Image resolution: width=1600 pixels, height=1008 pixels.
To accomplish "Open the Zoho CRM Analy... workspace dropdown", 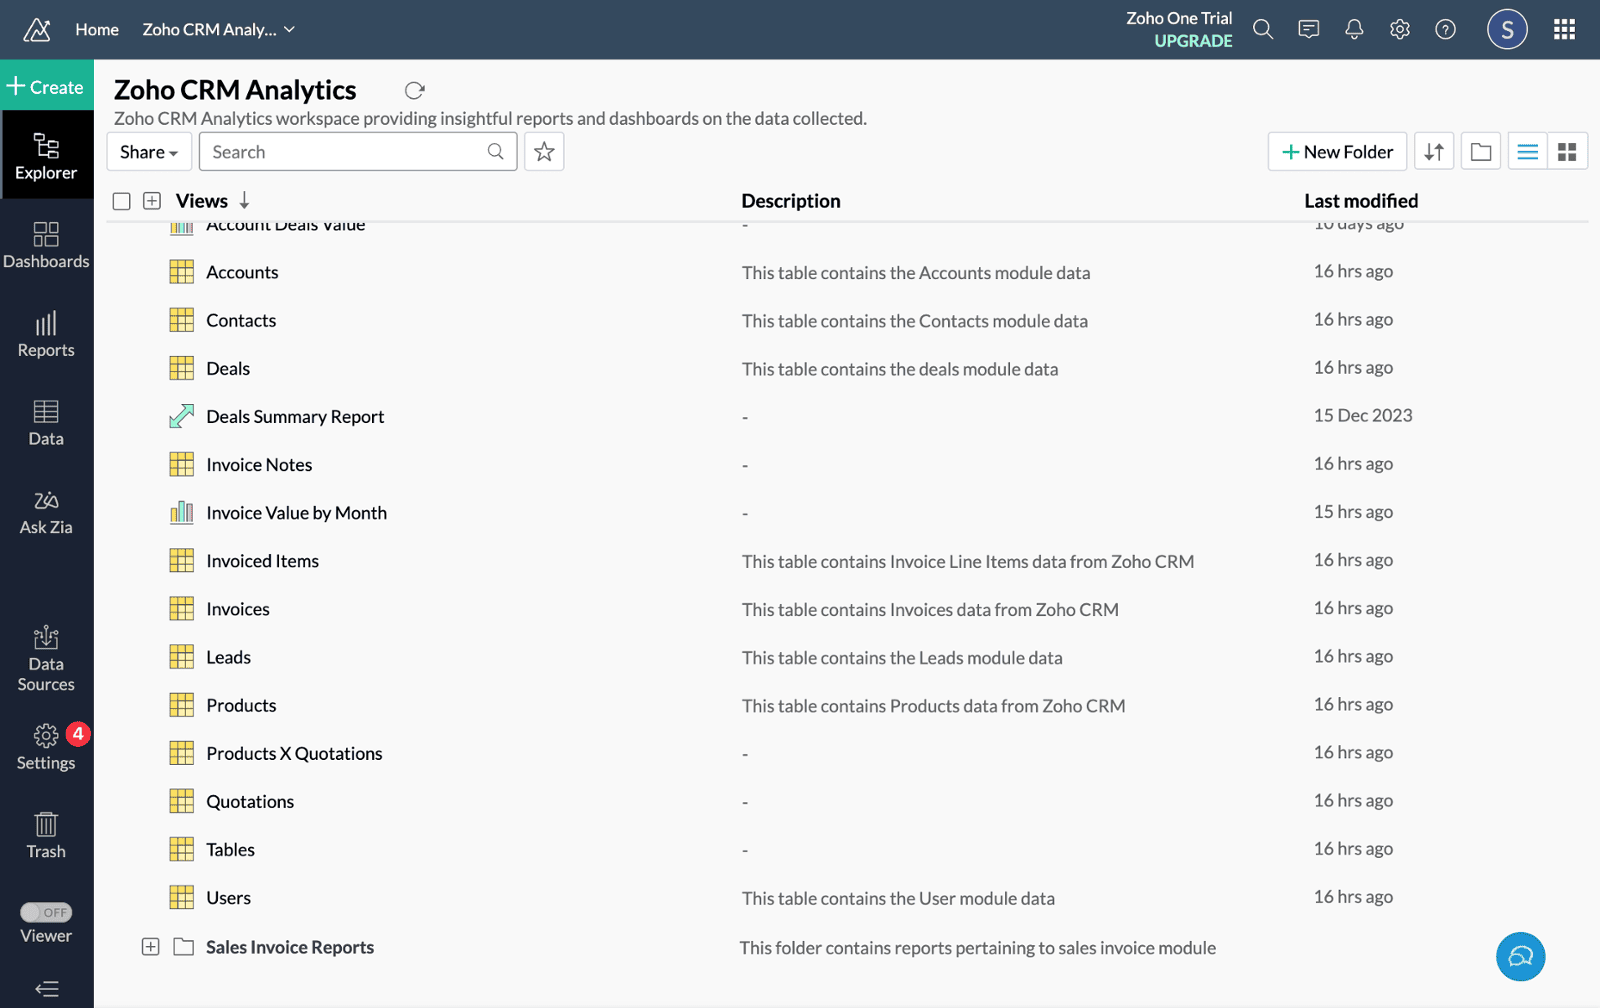I will (218, 29).
